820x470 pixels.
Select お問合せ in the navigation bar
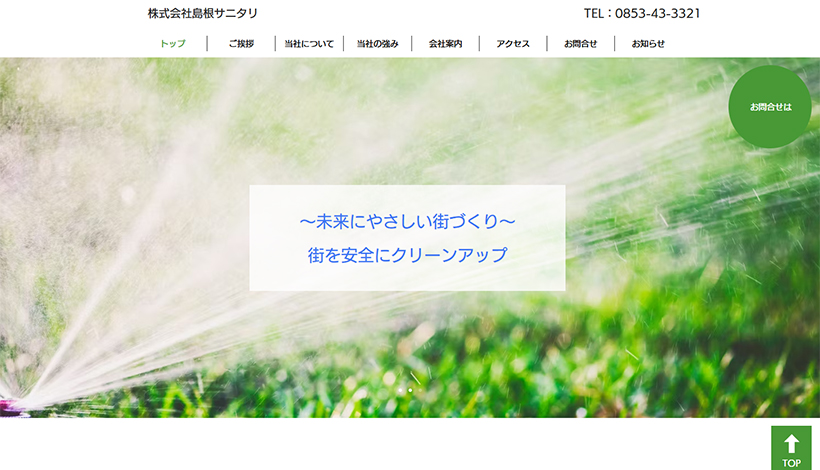coord(581,44)
